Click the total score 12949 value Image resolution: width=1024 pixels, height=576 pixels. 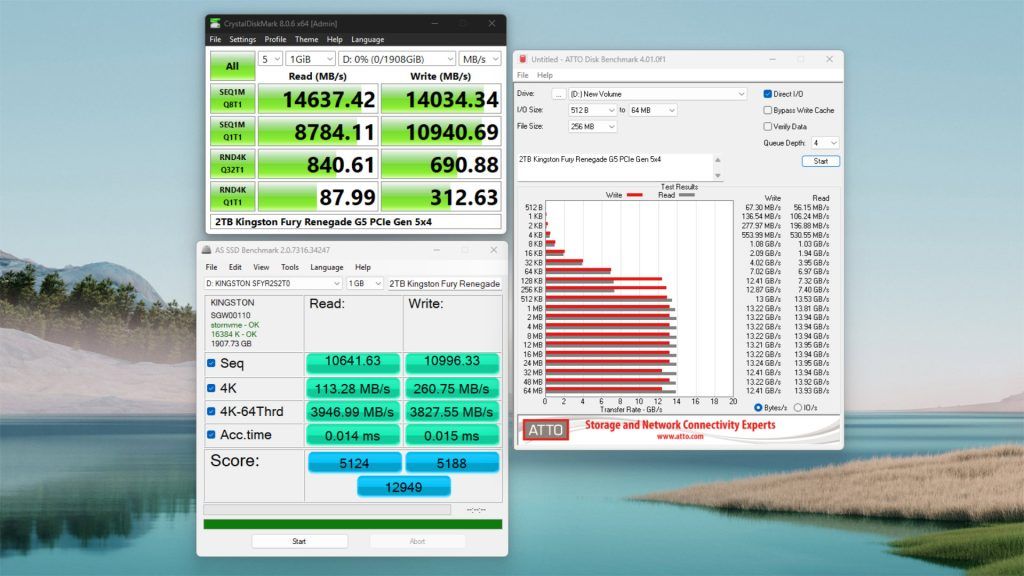pos(404,487)
